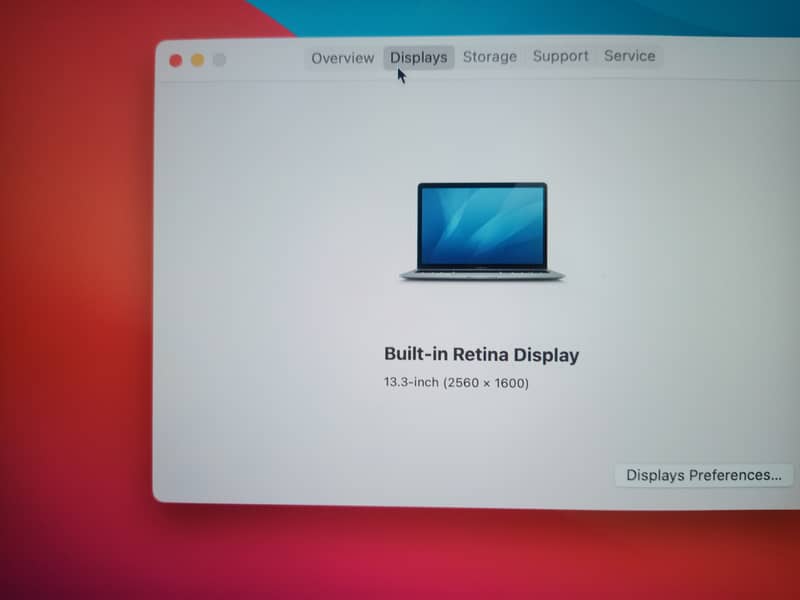Open the Service tab
The height and width of the screenshot is (600, 800).
[630, 56]
